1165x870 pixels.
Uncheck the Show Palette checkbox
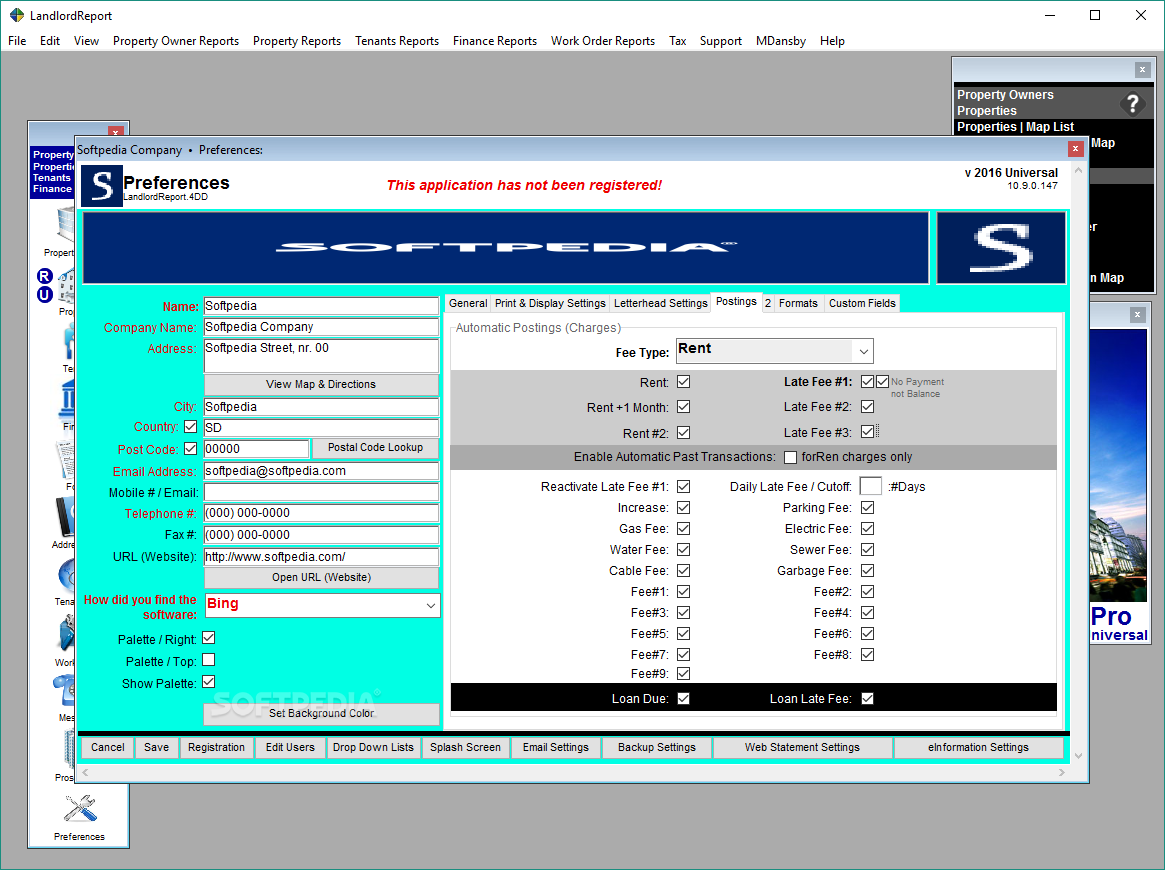tap(209, 681)
